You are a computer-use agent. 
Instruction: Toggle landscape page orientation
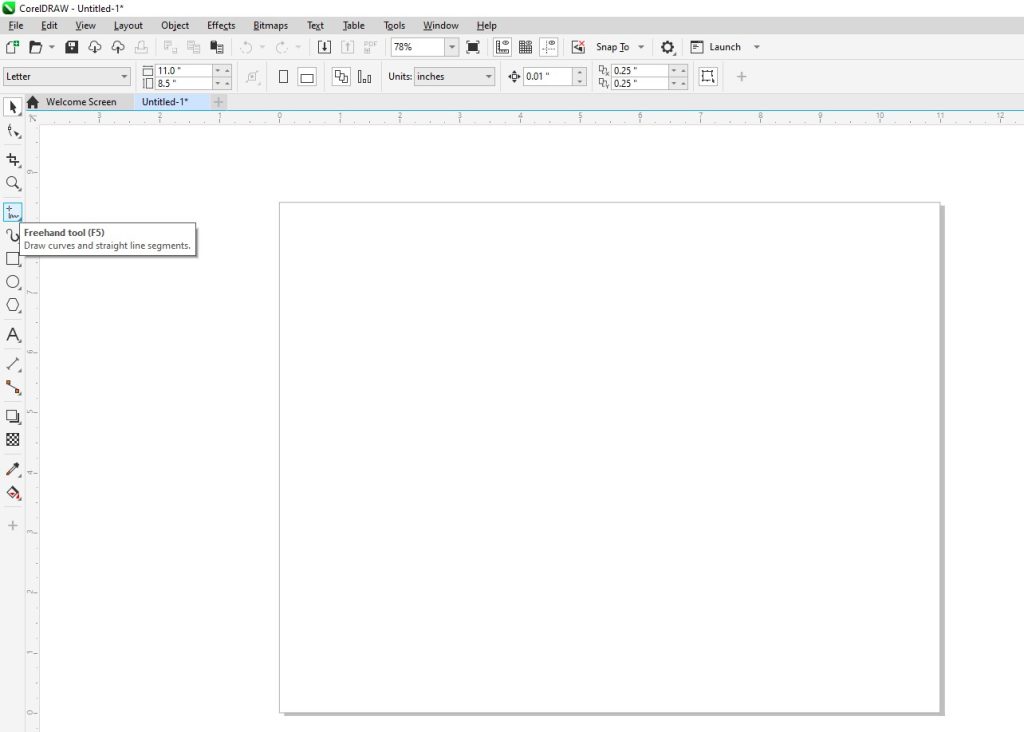coord(306,76)
